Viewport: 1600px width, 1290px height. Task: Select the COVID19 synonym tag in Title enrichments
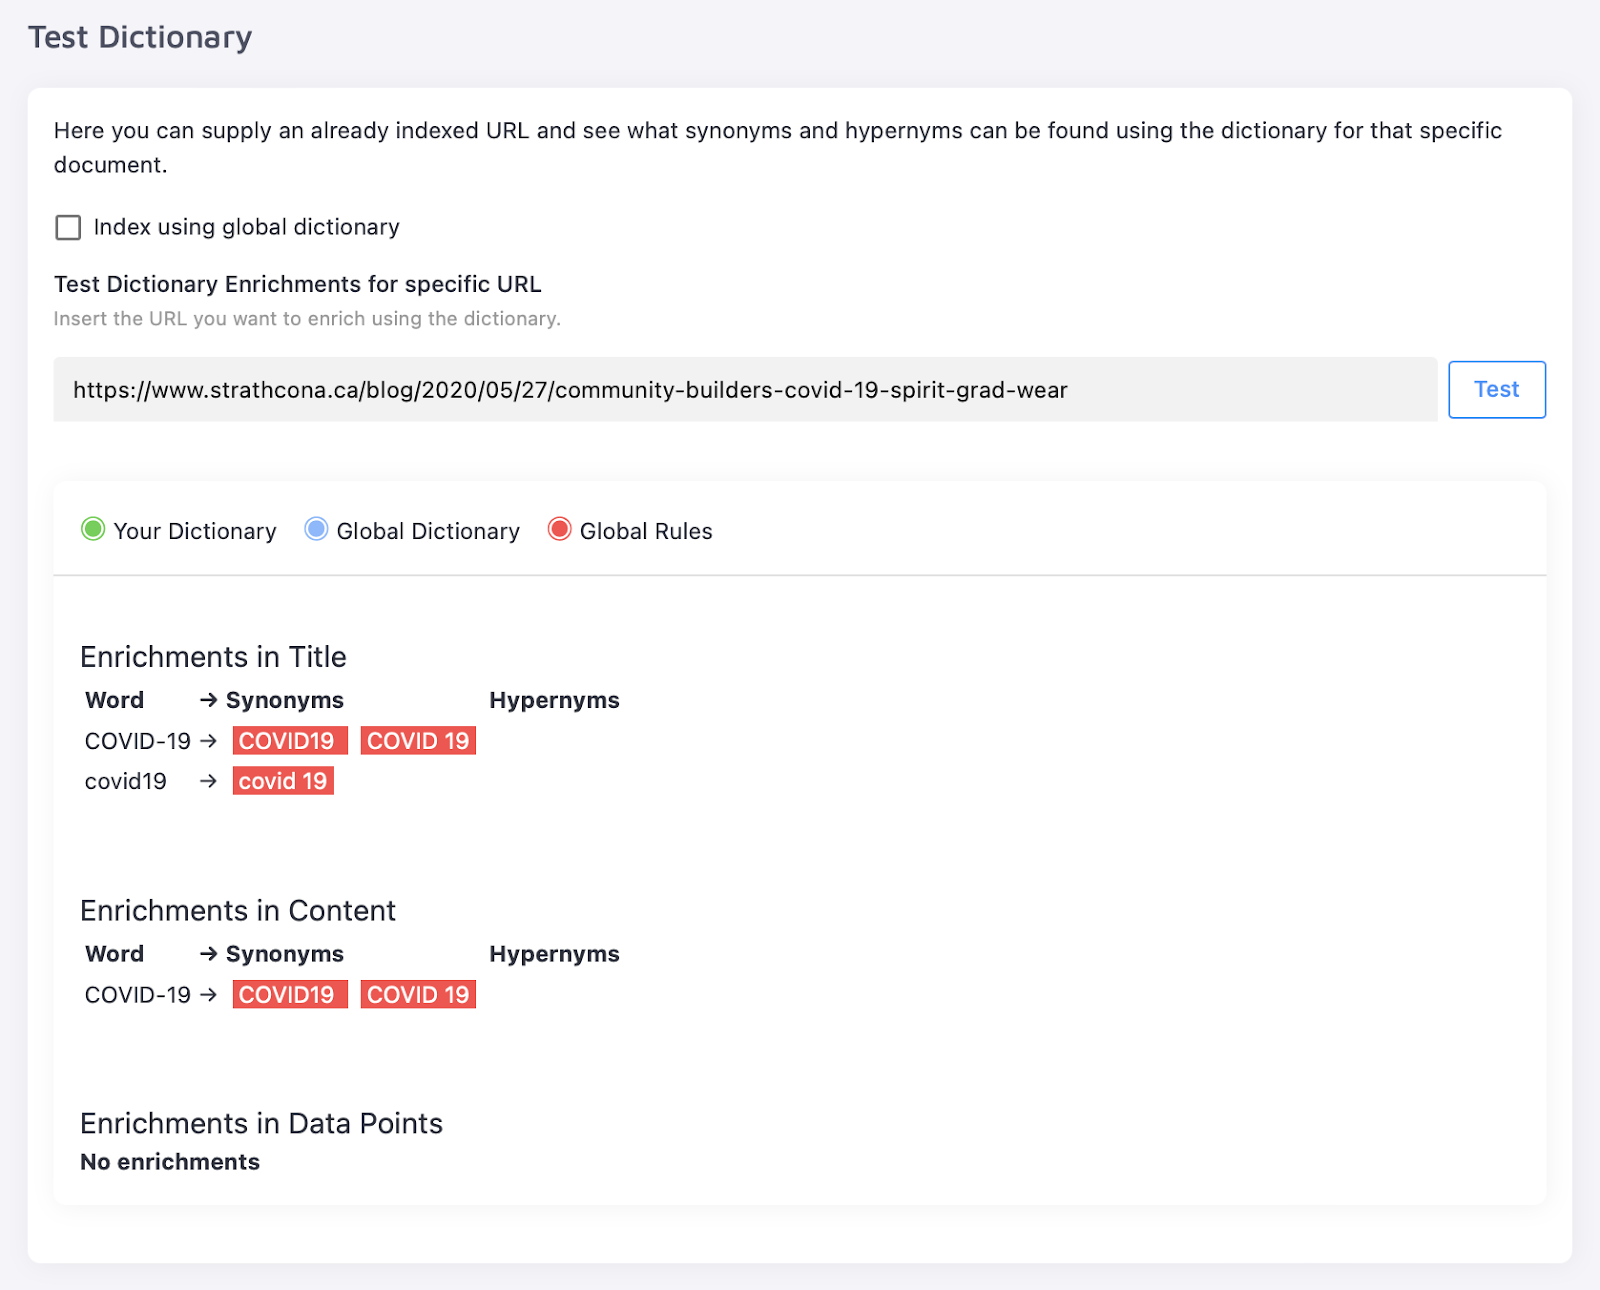289,741
